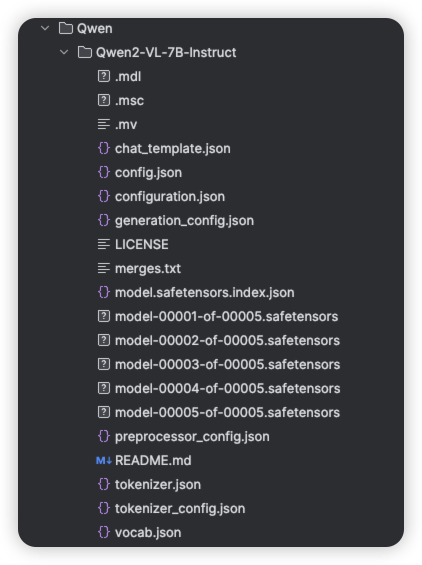Select configuration.json in the tree
The width and height of the screenshot is (422, 565).
pos(170,196)
